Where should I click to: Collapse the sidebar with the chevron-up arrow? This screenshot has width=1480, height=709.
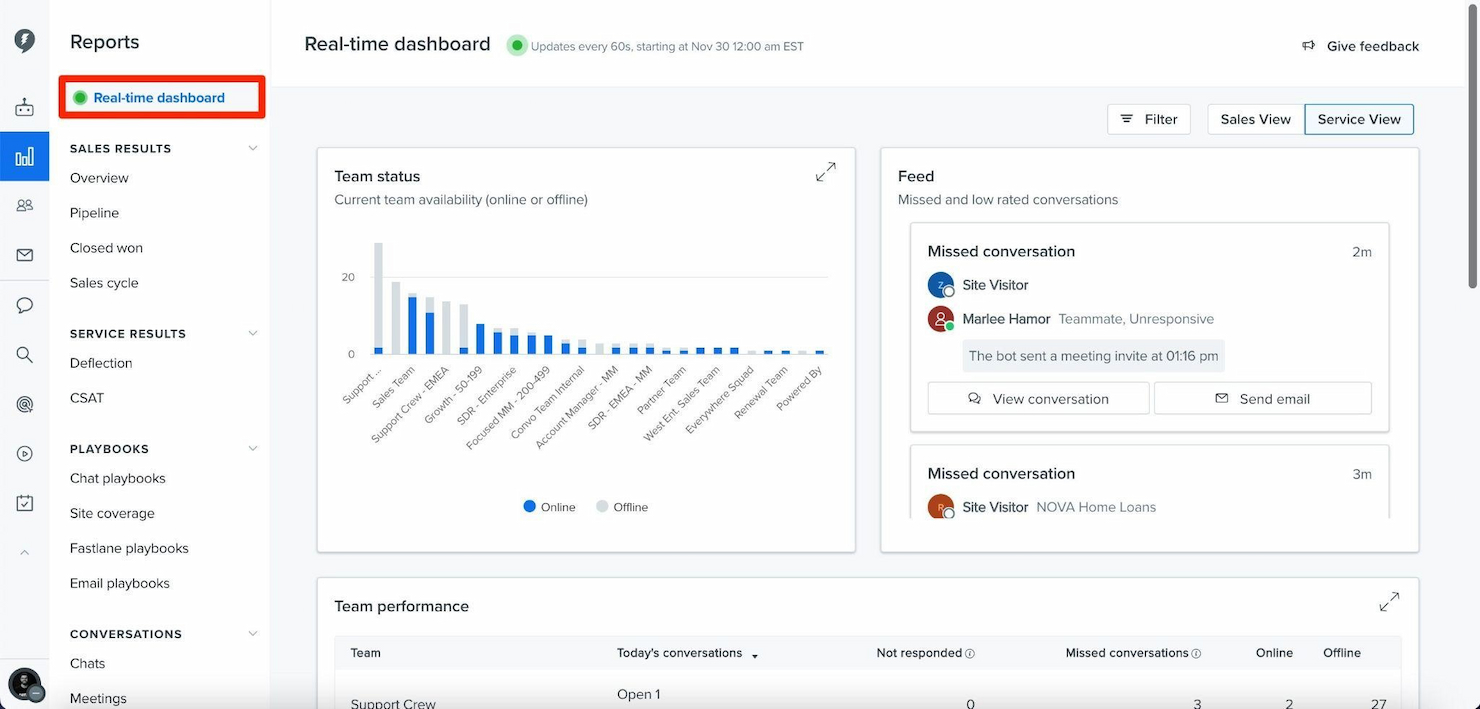click(25, 551)
